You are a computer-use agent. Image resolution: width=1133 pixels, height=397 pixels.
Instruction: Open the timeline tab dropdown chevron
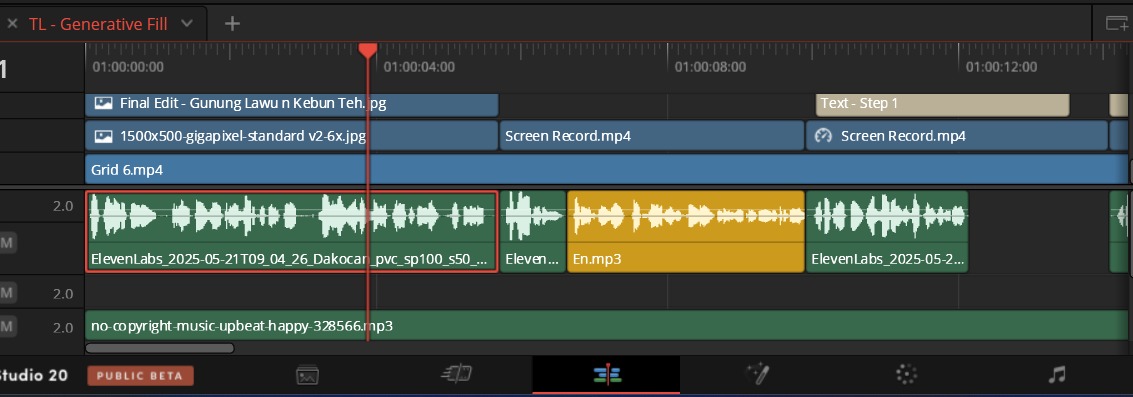[186, 24]
